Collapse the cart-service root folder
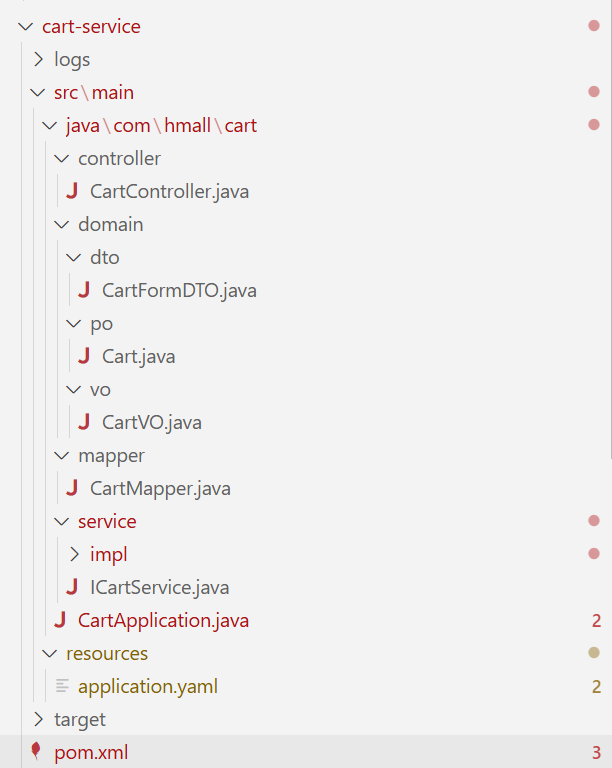The height and width of the screenshot is (768, 612). point(26,27)
